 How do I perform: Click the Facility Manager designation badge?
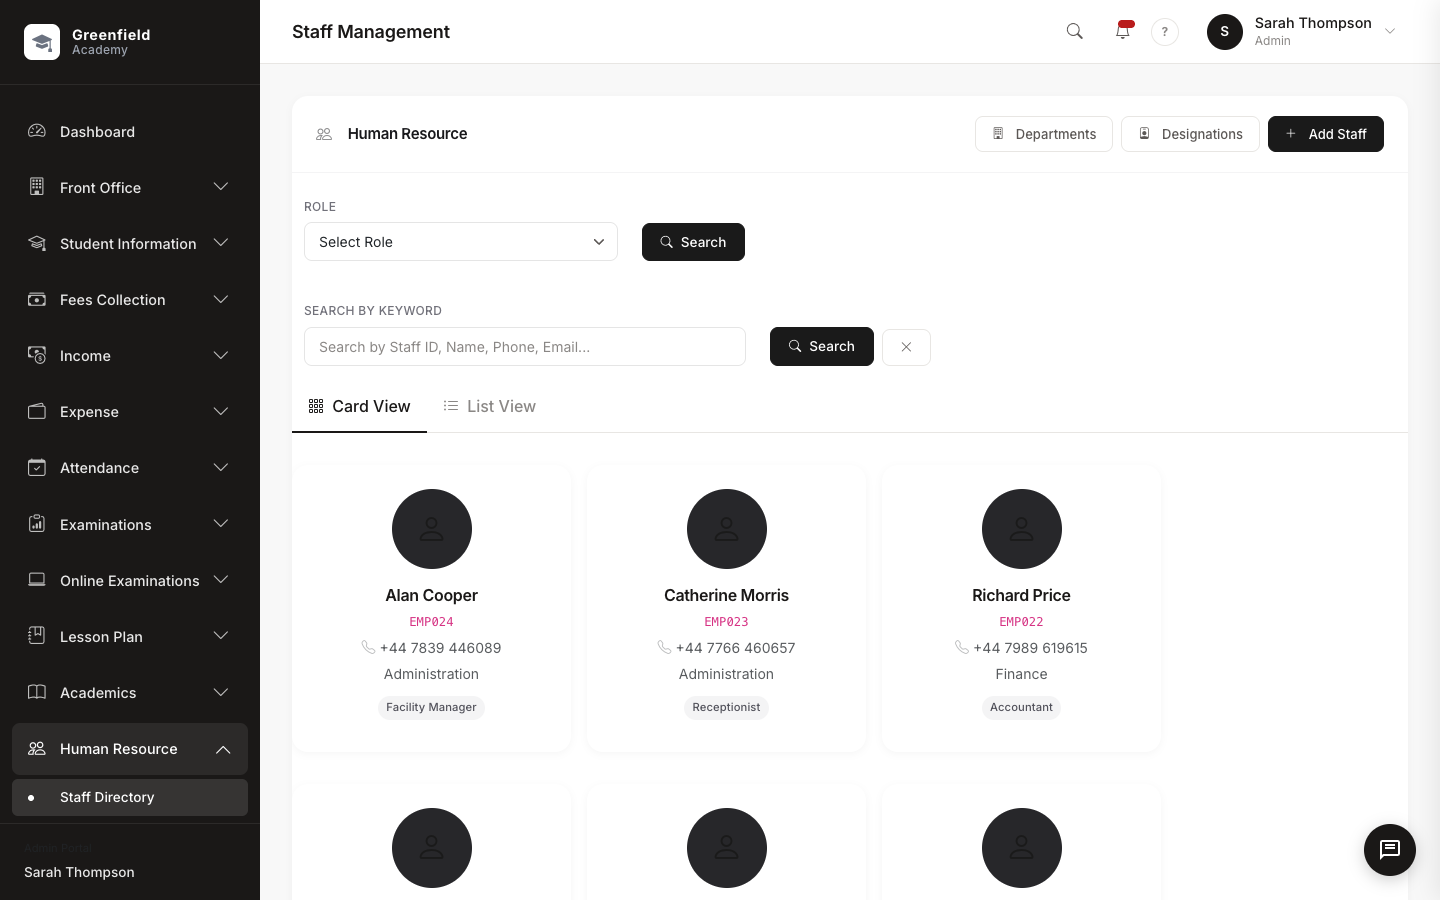coord(432,707)
